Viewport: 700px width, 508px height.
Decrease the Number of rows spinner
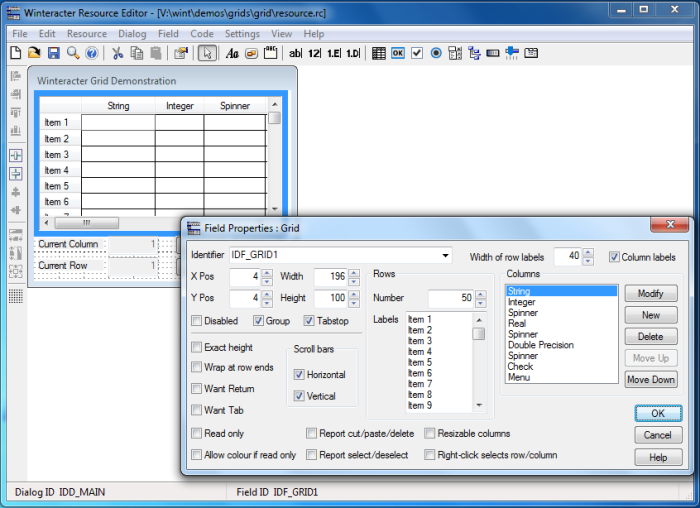[480, 303]
